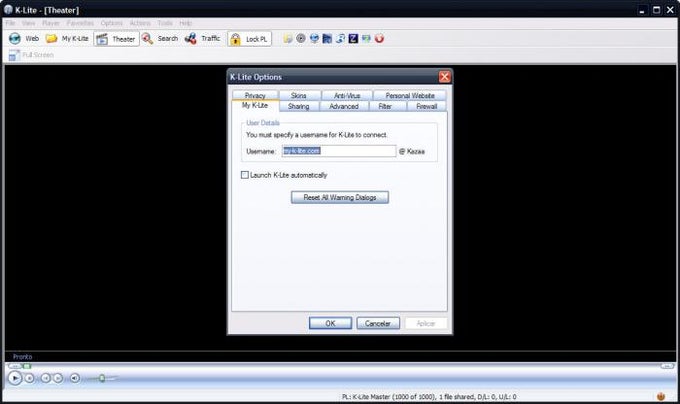Switch to the Firewall tab

427,106
